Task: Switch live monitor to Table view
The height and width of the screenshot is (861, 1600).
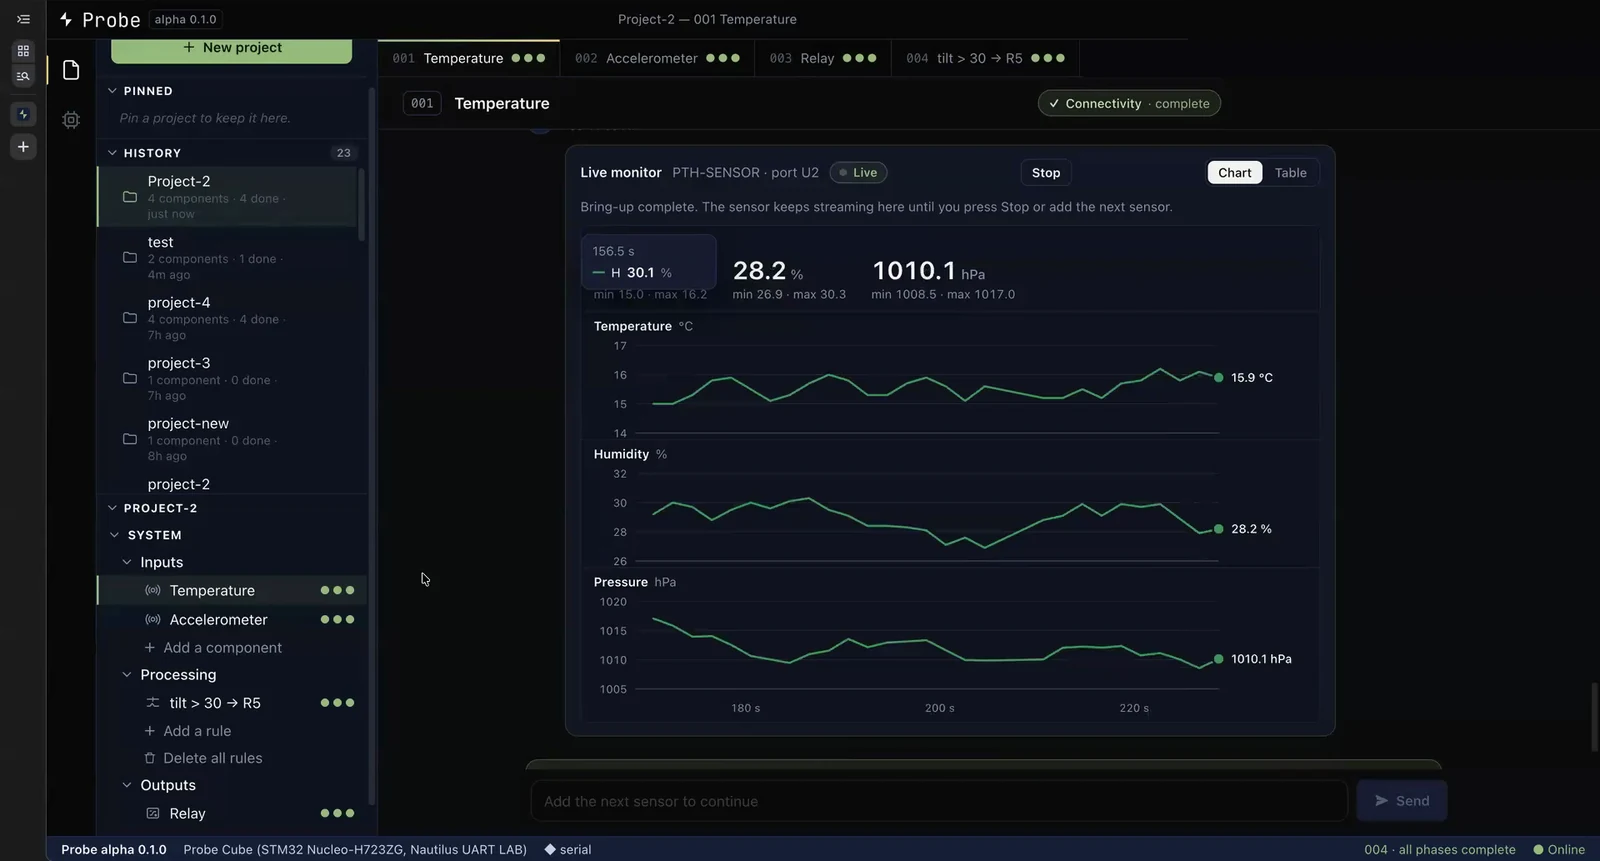Action: tap(1290, 173)
